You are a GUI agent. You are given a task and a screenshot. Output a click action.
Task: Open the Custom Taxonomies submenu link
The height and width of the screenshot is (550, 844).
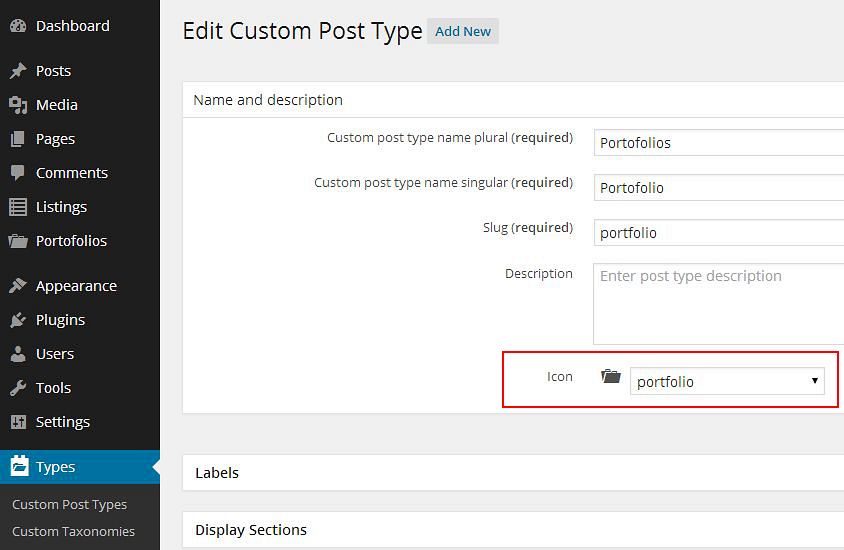point(73,532)
